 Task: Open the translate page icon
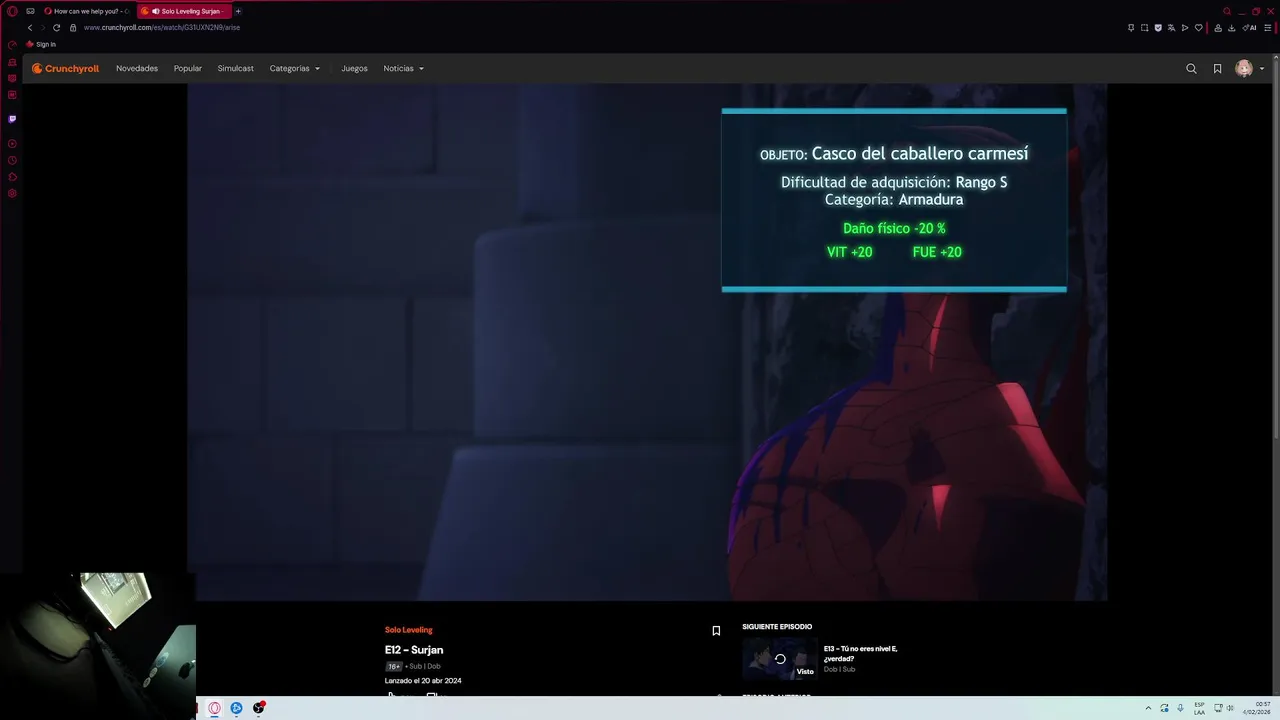(1171, 28)
